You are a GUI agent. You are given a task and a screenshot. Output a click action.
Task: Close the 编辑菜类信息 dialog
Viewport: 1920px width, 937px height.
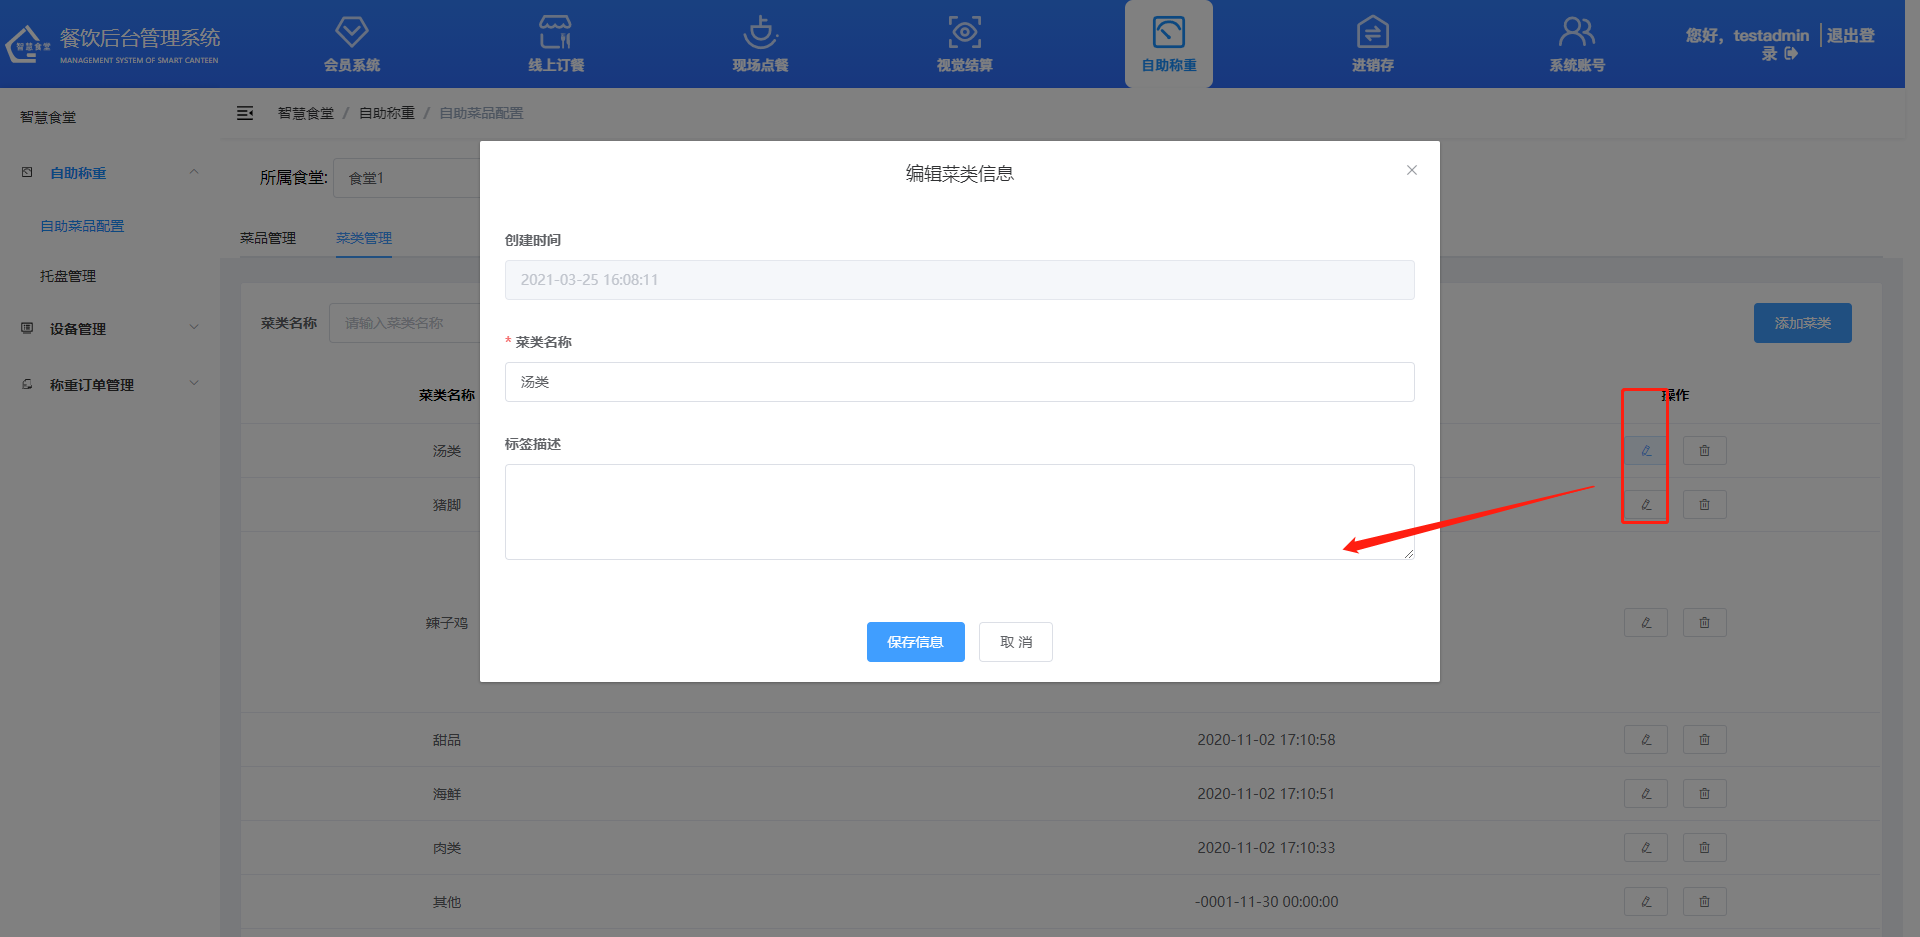(x=1411, y=170)
